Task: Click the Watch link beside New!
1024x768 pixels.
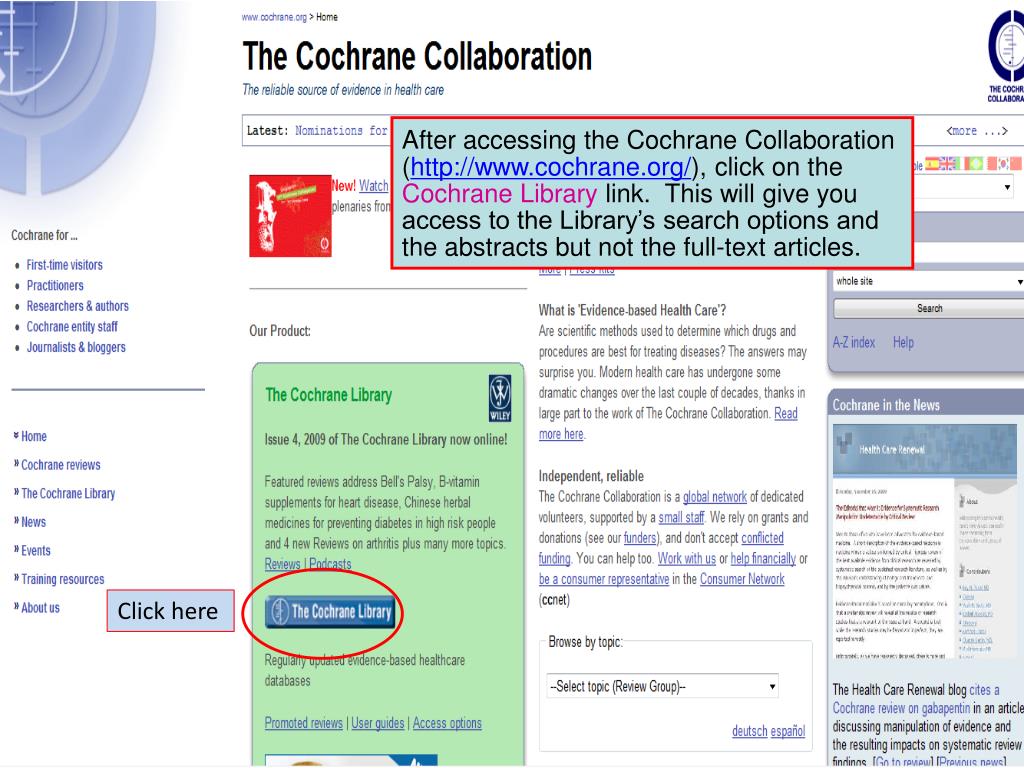Action: 374,185
